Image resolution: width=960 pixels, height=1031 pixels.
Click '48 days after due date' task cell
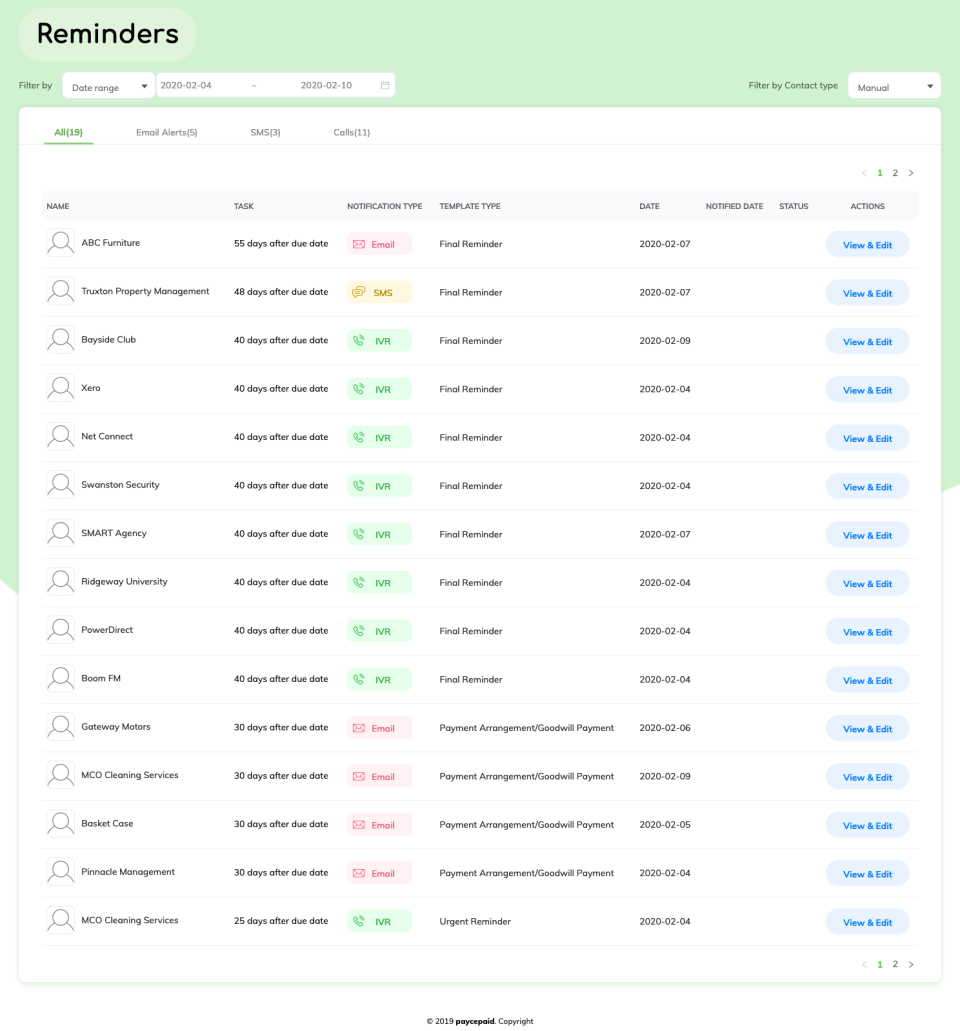(x=281, y=292)
